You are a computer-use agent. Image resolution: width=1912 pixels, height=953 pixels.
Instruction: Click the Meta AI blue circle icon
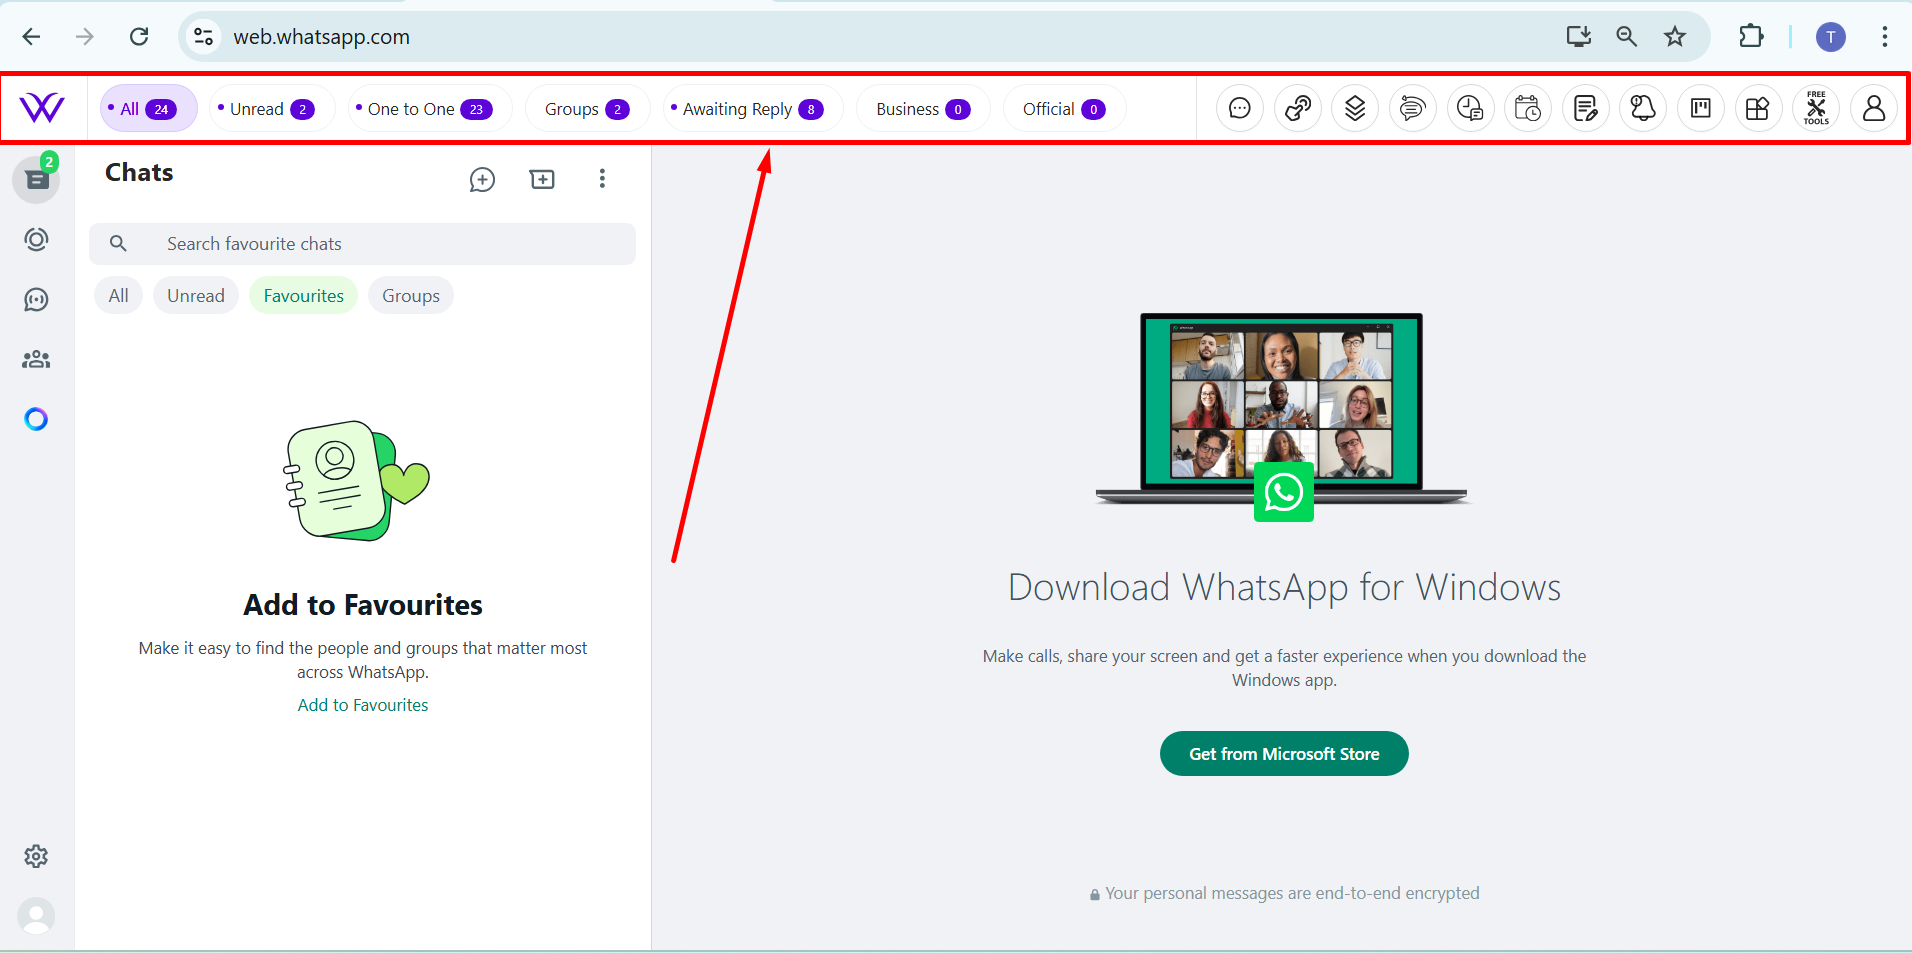point(37,419)
